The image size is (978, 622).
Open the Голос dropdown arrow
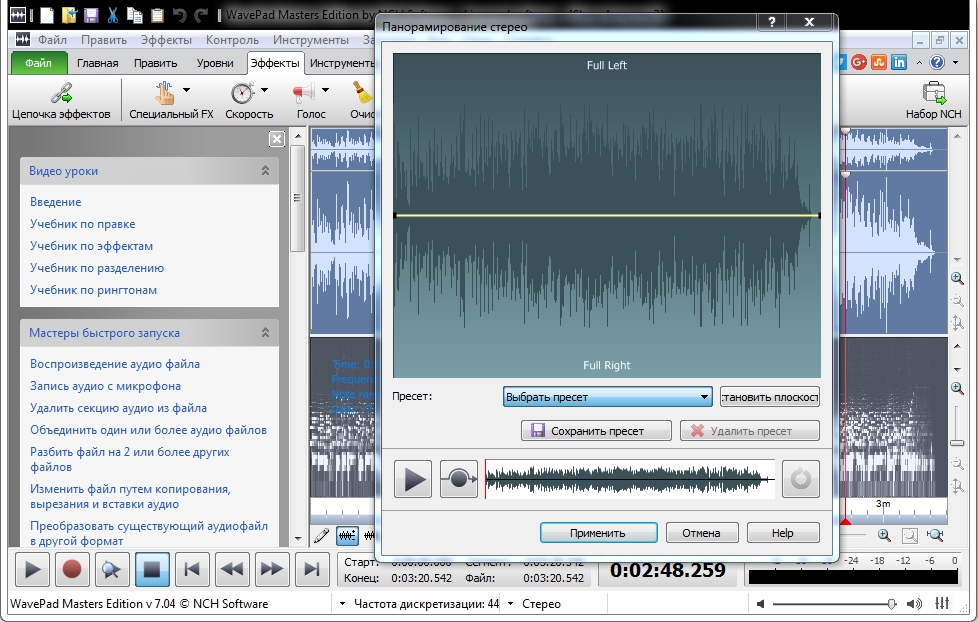[325, 90]
